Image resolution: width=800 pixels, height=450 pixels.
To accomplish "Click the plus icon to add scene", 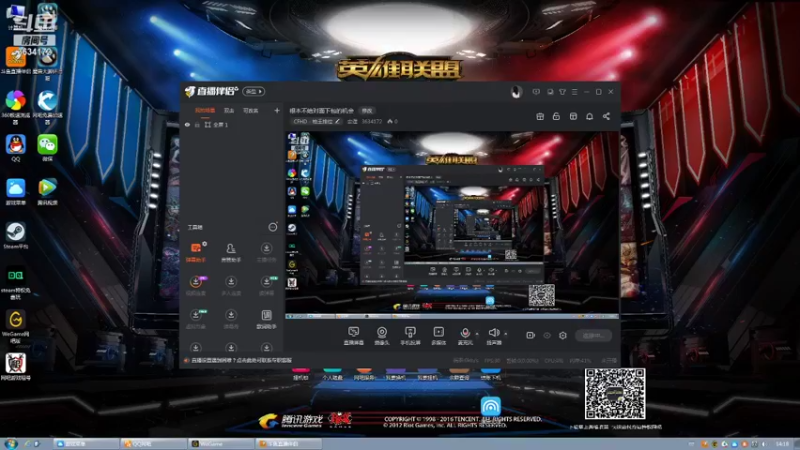I will (277, 110).
